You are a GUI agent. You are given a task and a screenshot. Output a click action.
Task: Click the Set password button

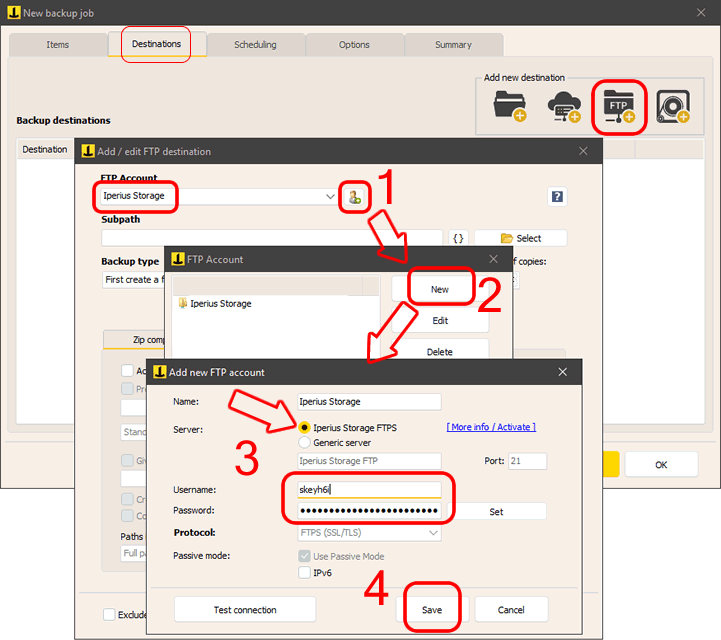coord(496,512)
